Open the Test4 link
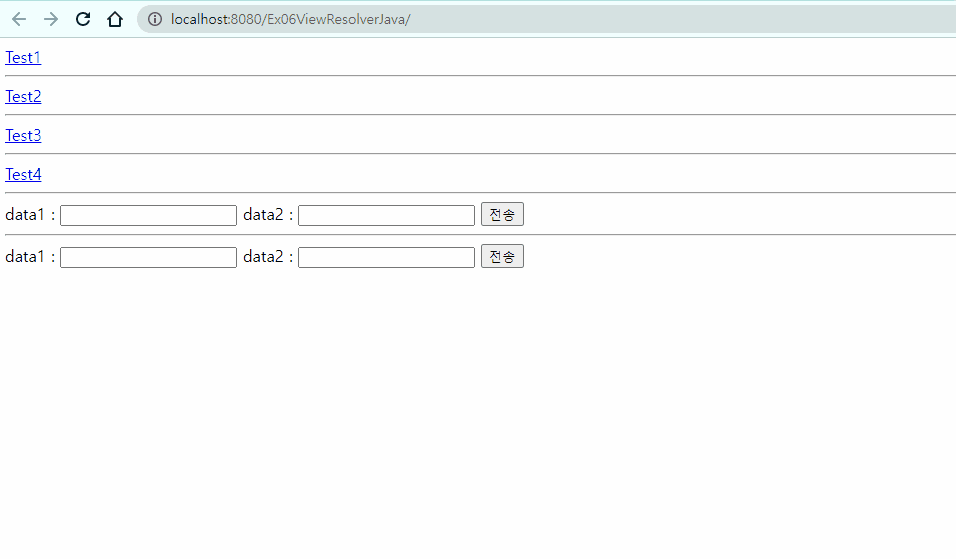956x559 pixels. pos(23,174)
